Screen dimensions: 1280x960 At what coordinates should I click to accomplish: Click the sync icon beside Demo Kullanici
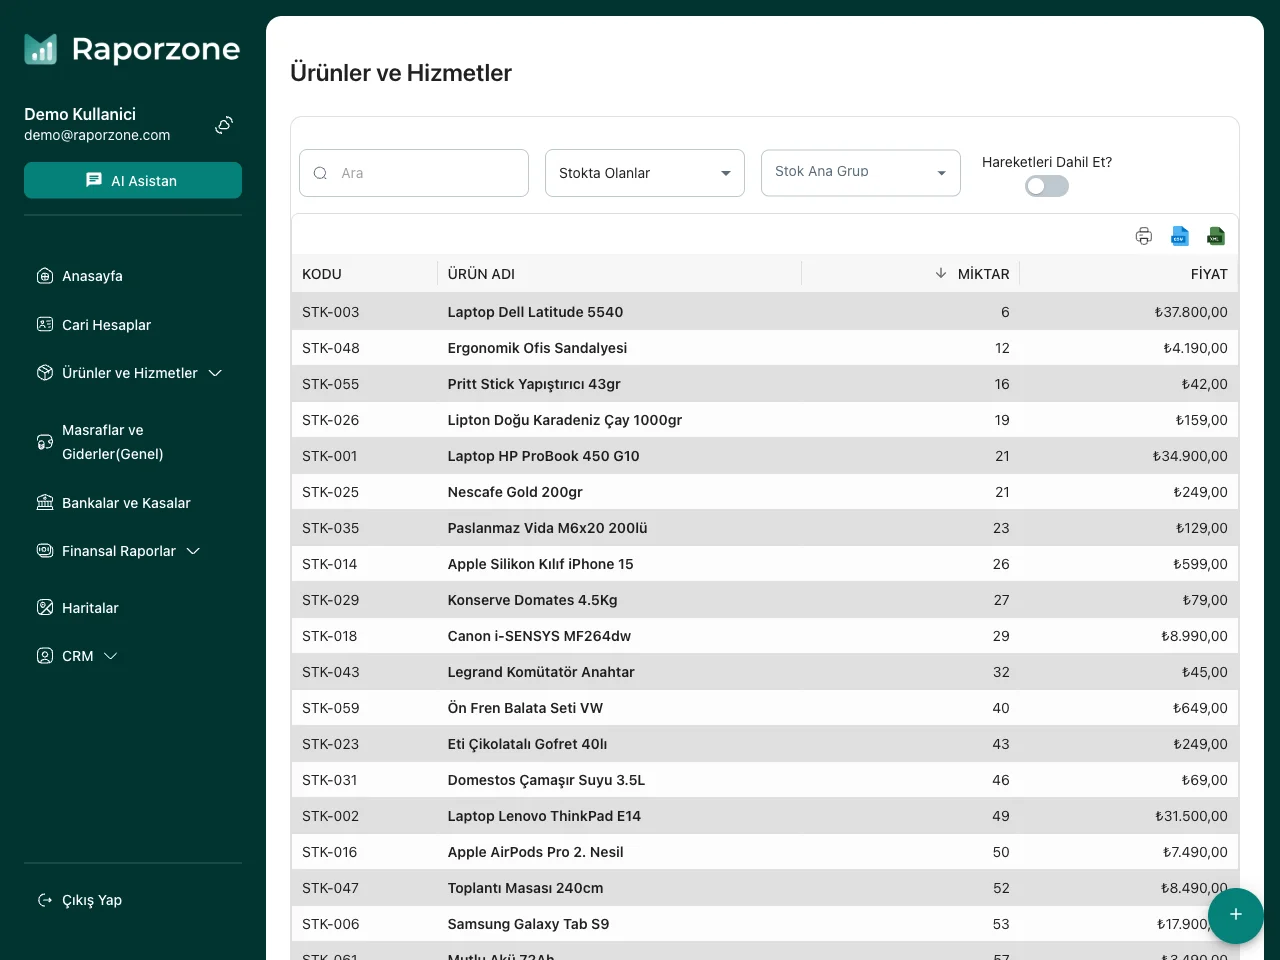pos(224,125)
